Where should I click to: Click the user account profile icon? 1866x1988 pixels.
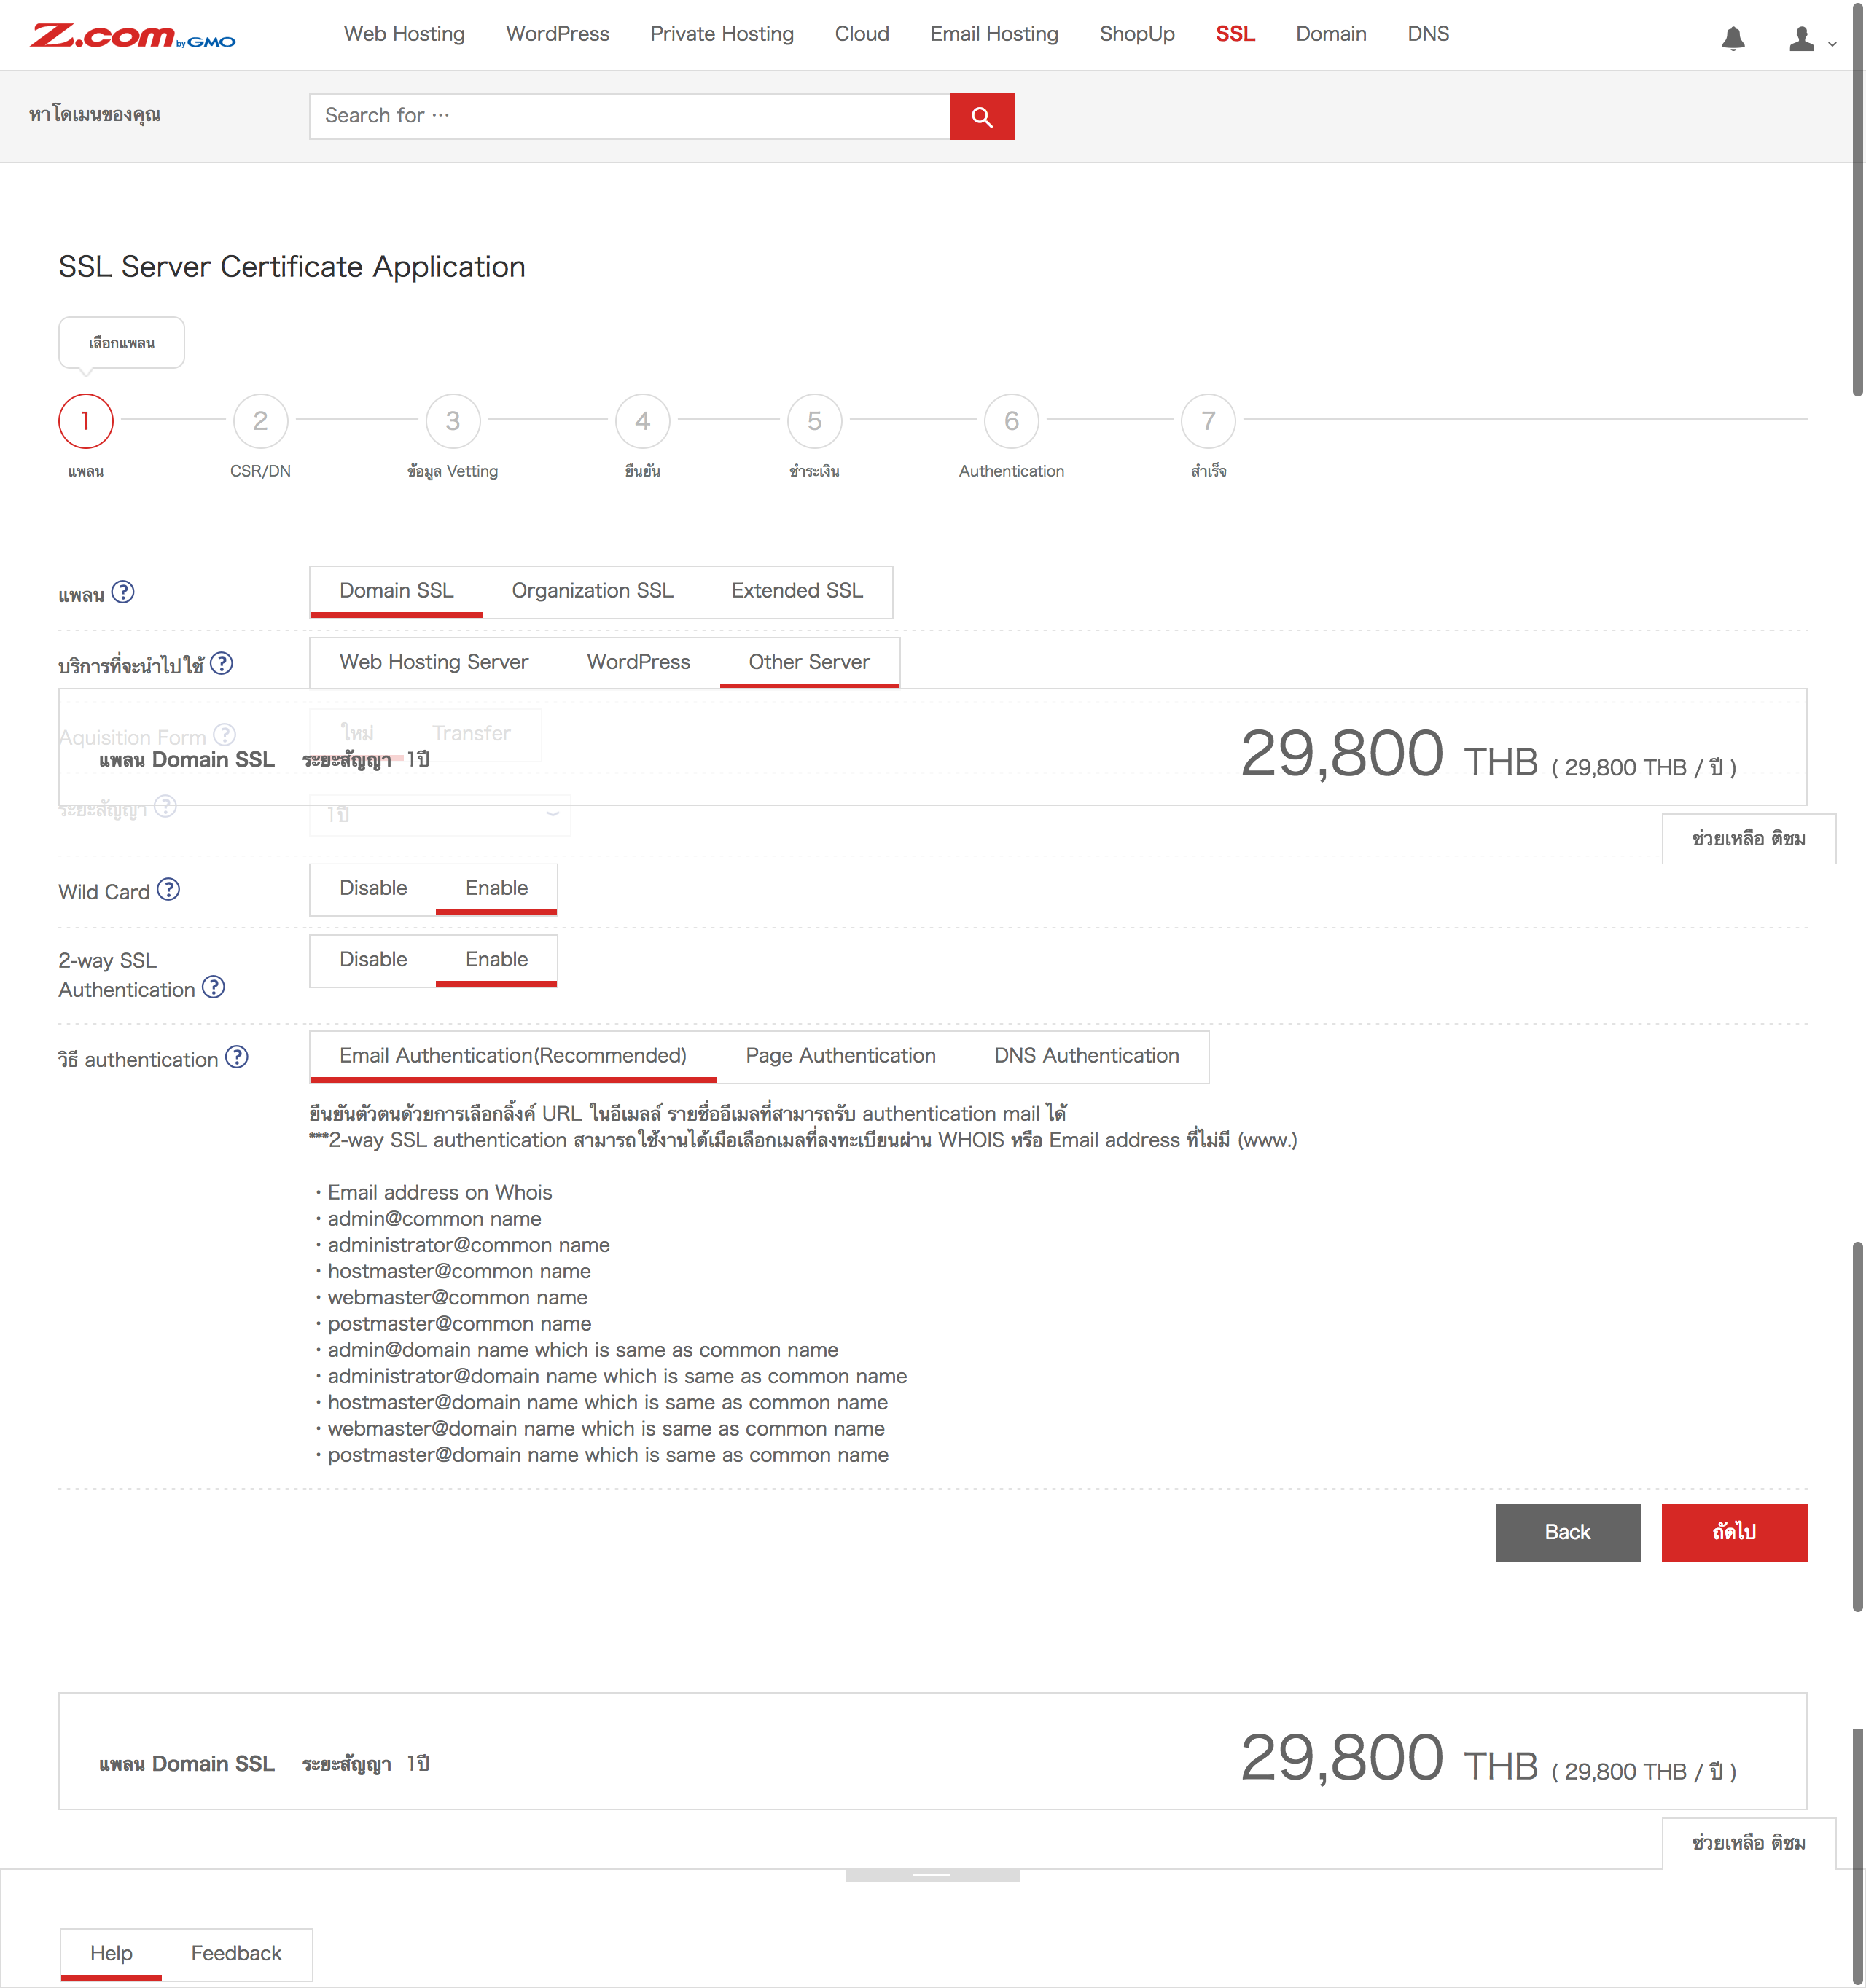coord(1801,39)
